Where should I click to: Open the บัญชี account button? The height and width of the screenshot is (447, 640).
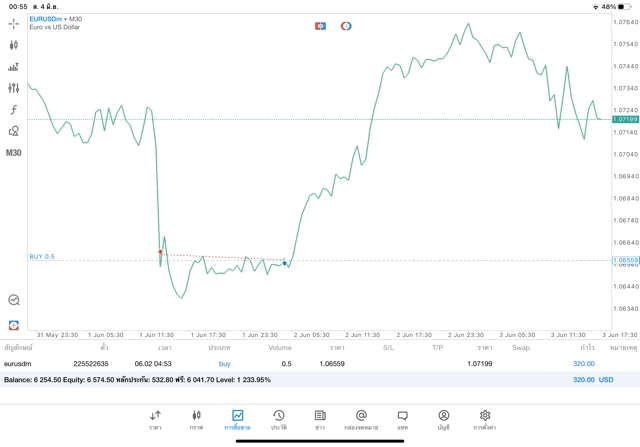click(x=444, y=419)
